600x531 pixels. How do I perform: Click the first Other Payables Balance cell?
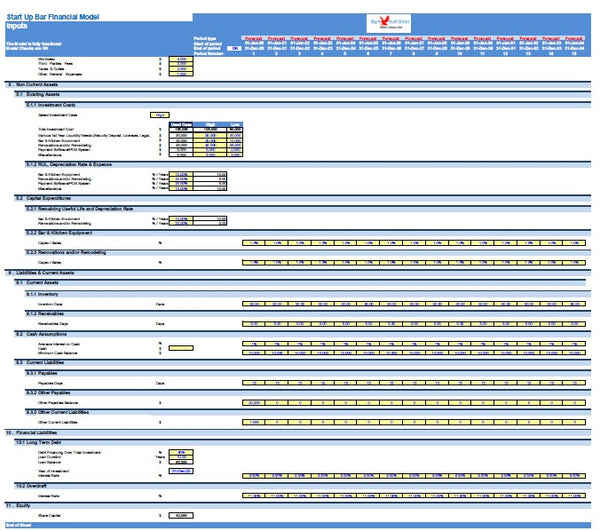[254, 402]
